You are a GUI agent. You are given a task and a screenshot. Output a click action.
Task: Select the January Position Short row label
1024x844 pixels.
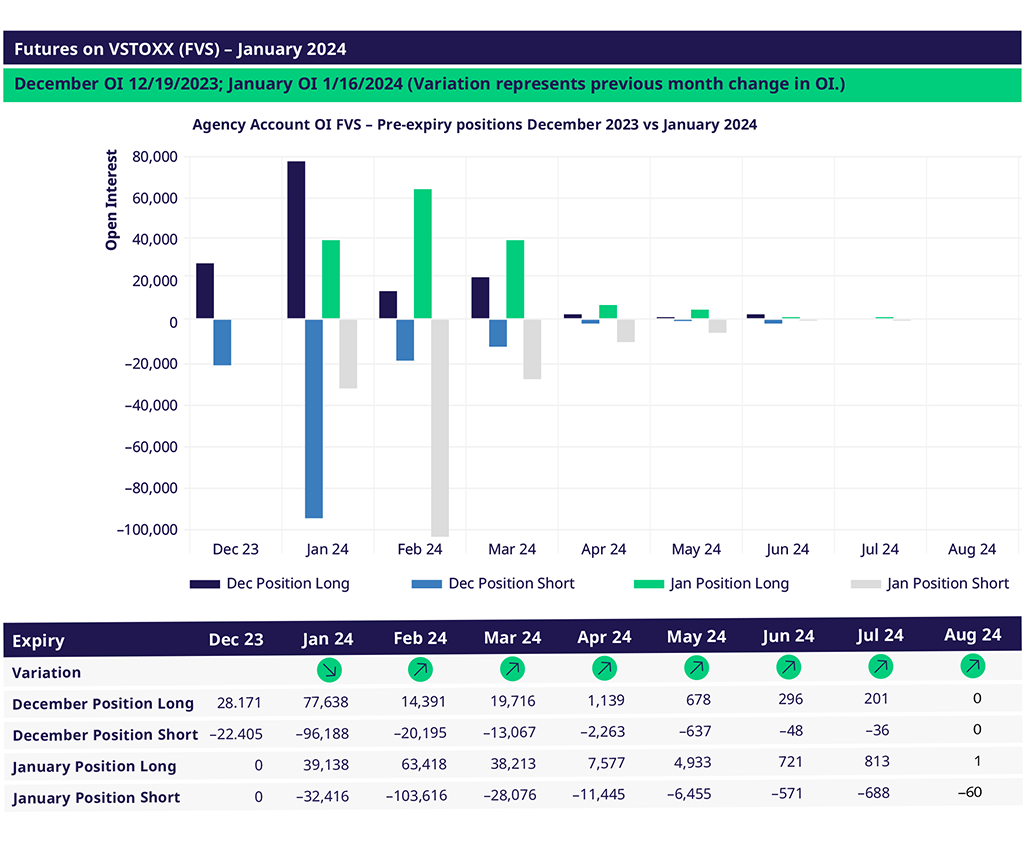click(x=96, y=798)
